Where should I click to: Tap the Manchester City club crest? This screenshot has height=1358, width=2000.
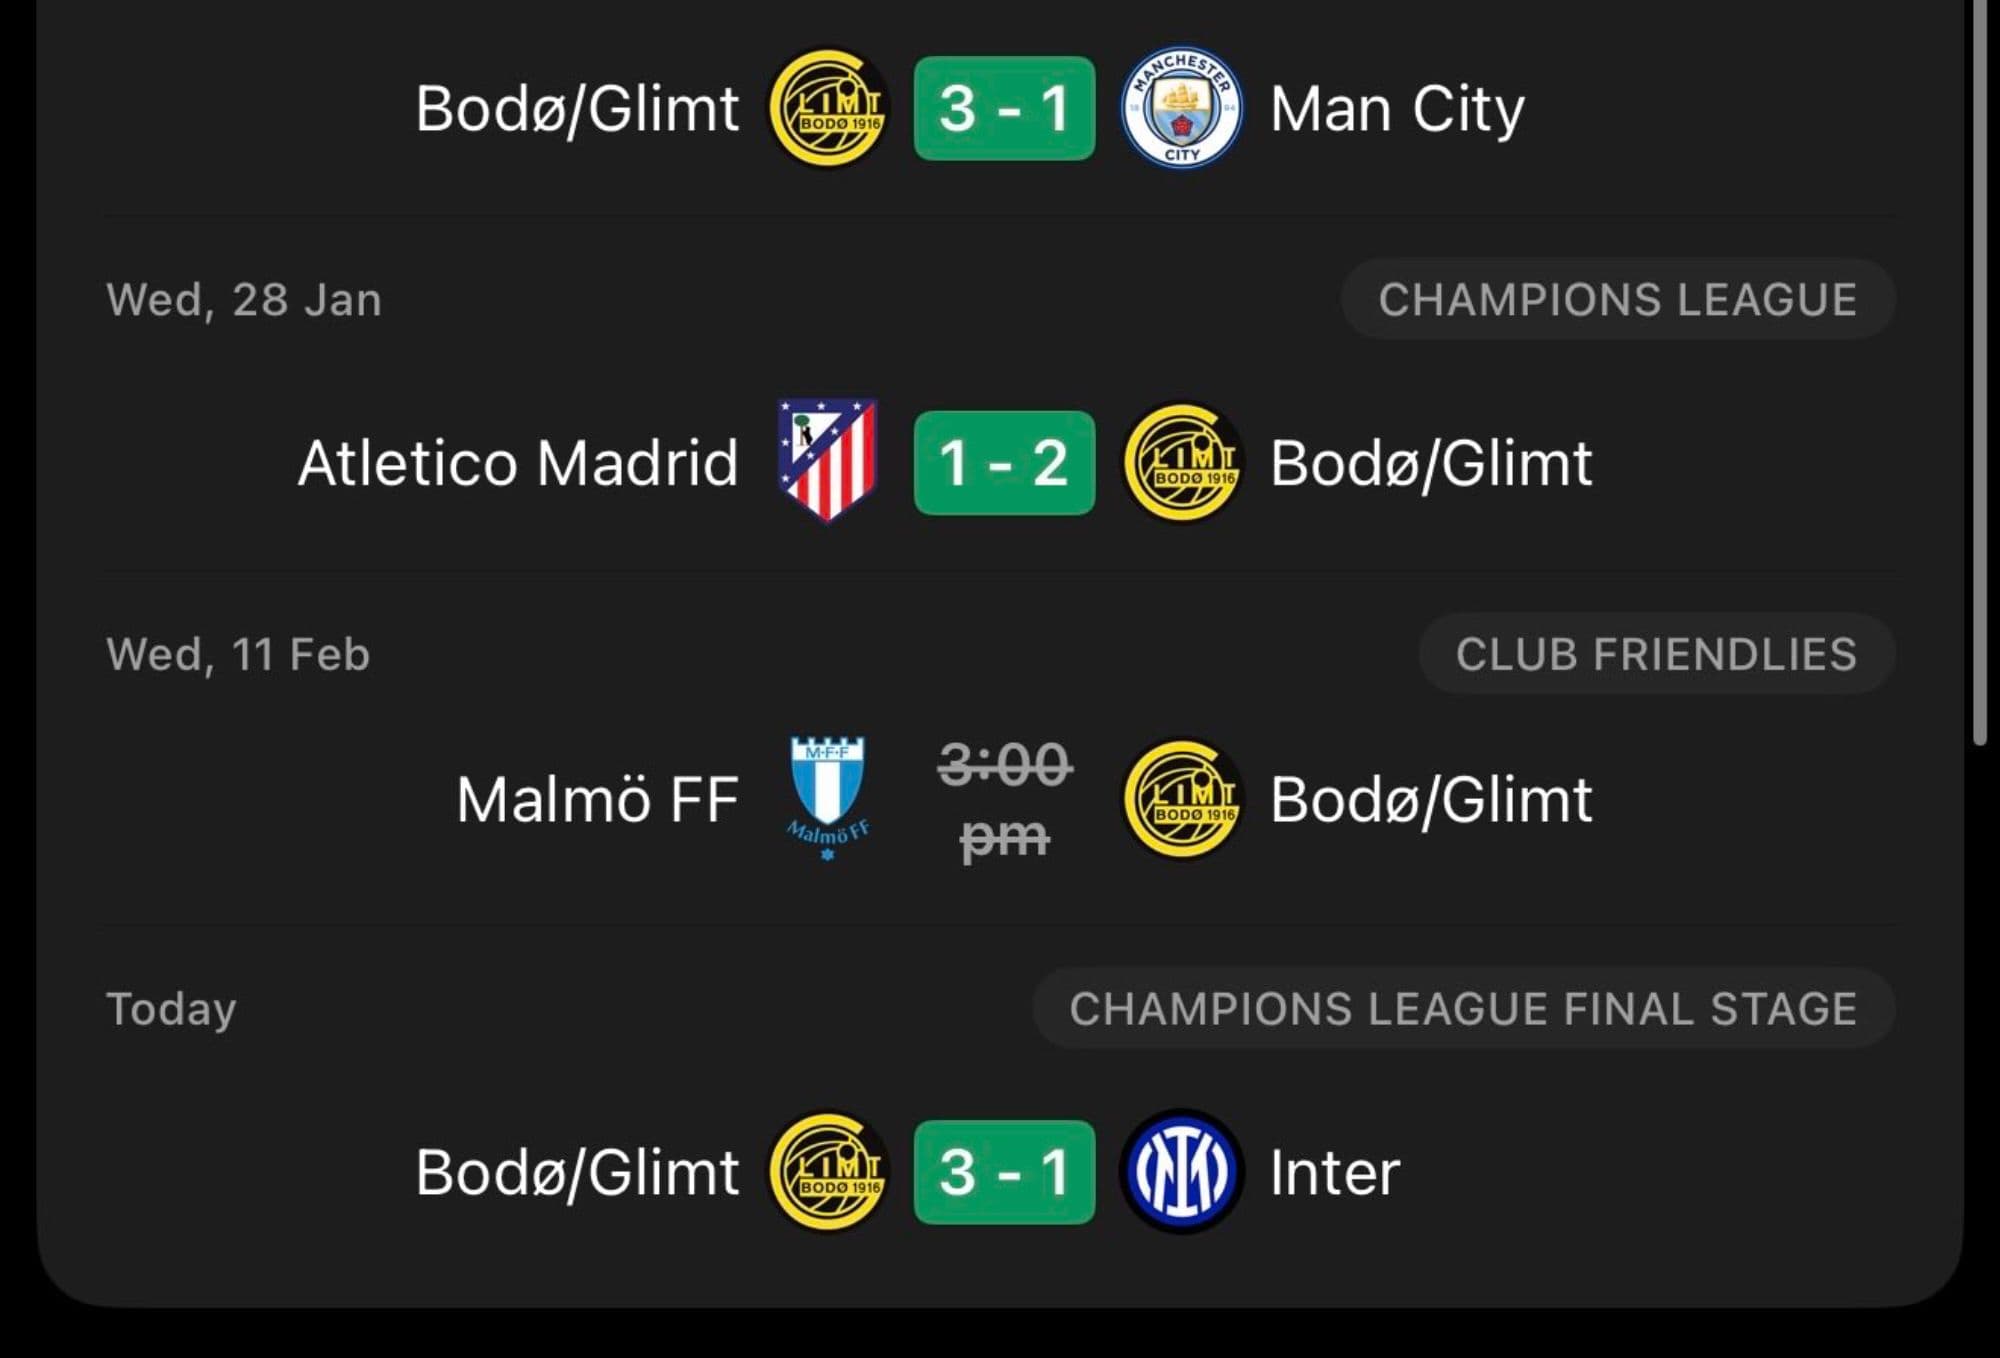tap(1181, 108)
